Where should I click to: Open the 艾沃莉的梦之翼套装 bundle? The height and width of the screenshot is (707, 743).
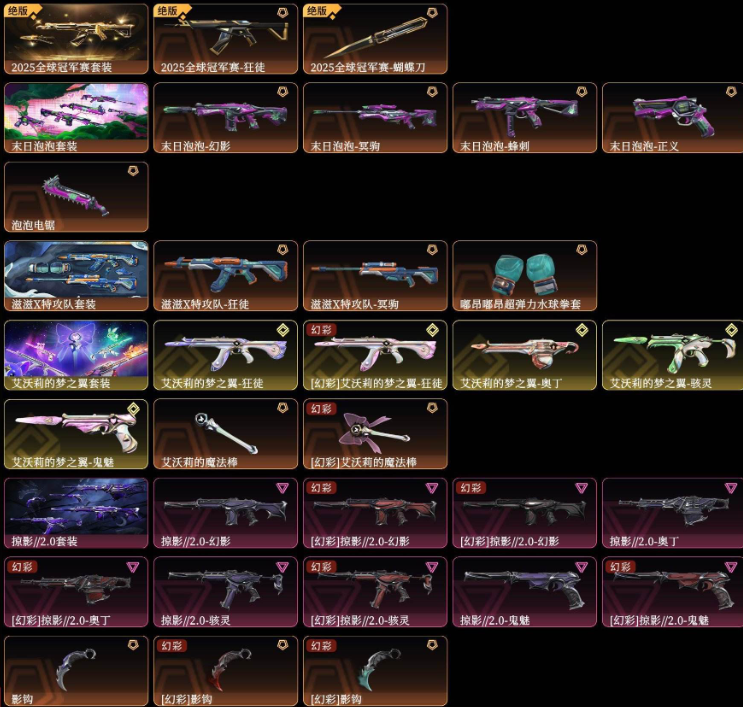coord(76,355)
